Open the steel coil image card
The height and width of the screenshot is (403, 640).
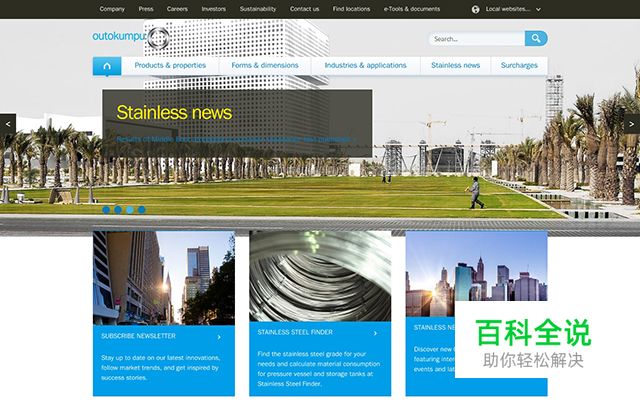point(320,276)
